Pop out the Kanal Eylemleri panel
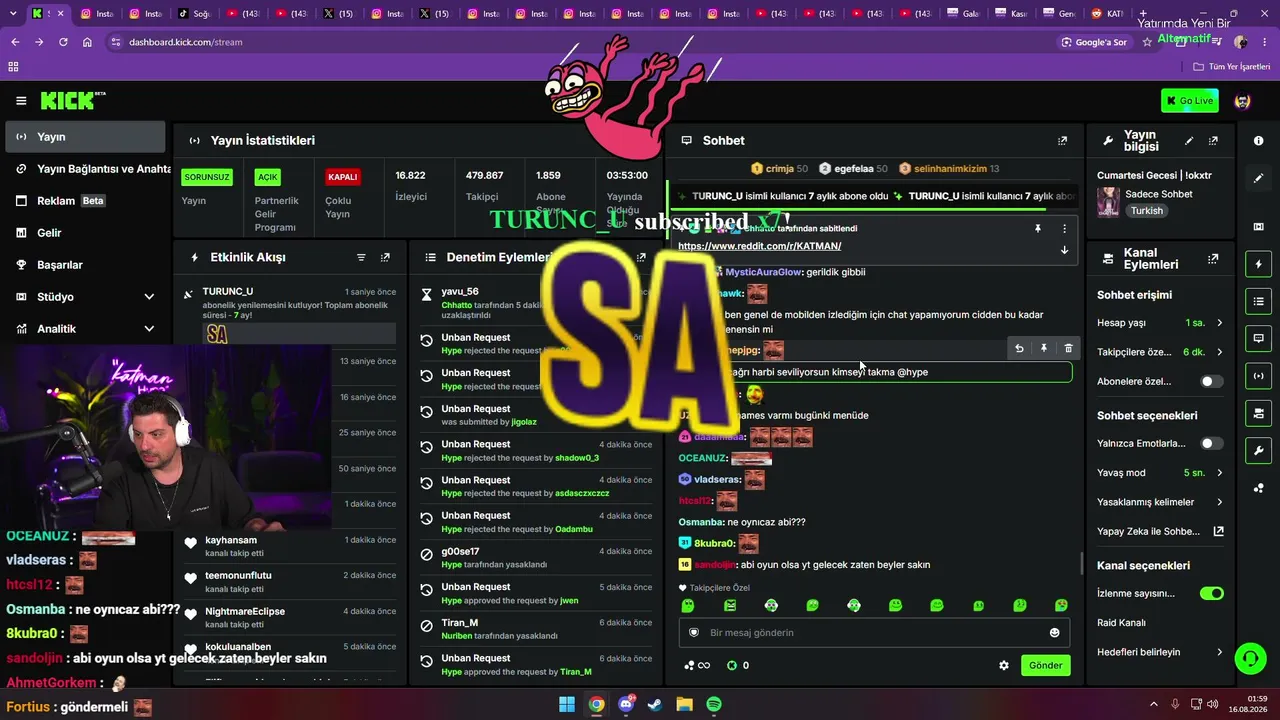This screenshot has width=1280, height=720. [1213, 258]
